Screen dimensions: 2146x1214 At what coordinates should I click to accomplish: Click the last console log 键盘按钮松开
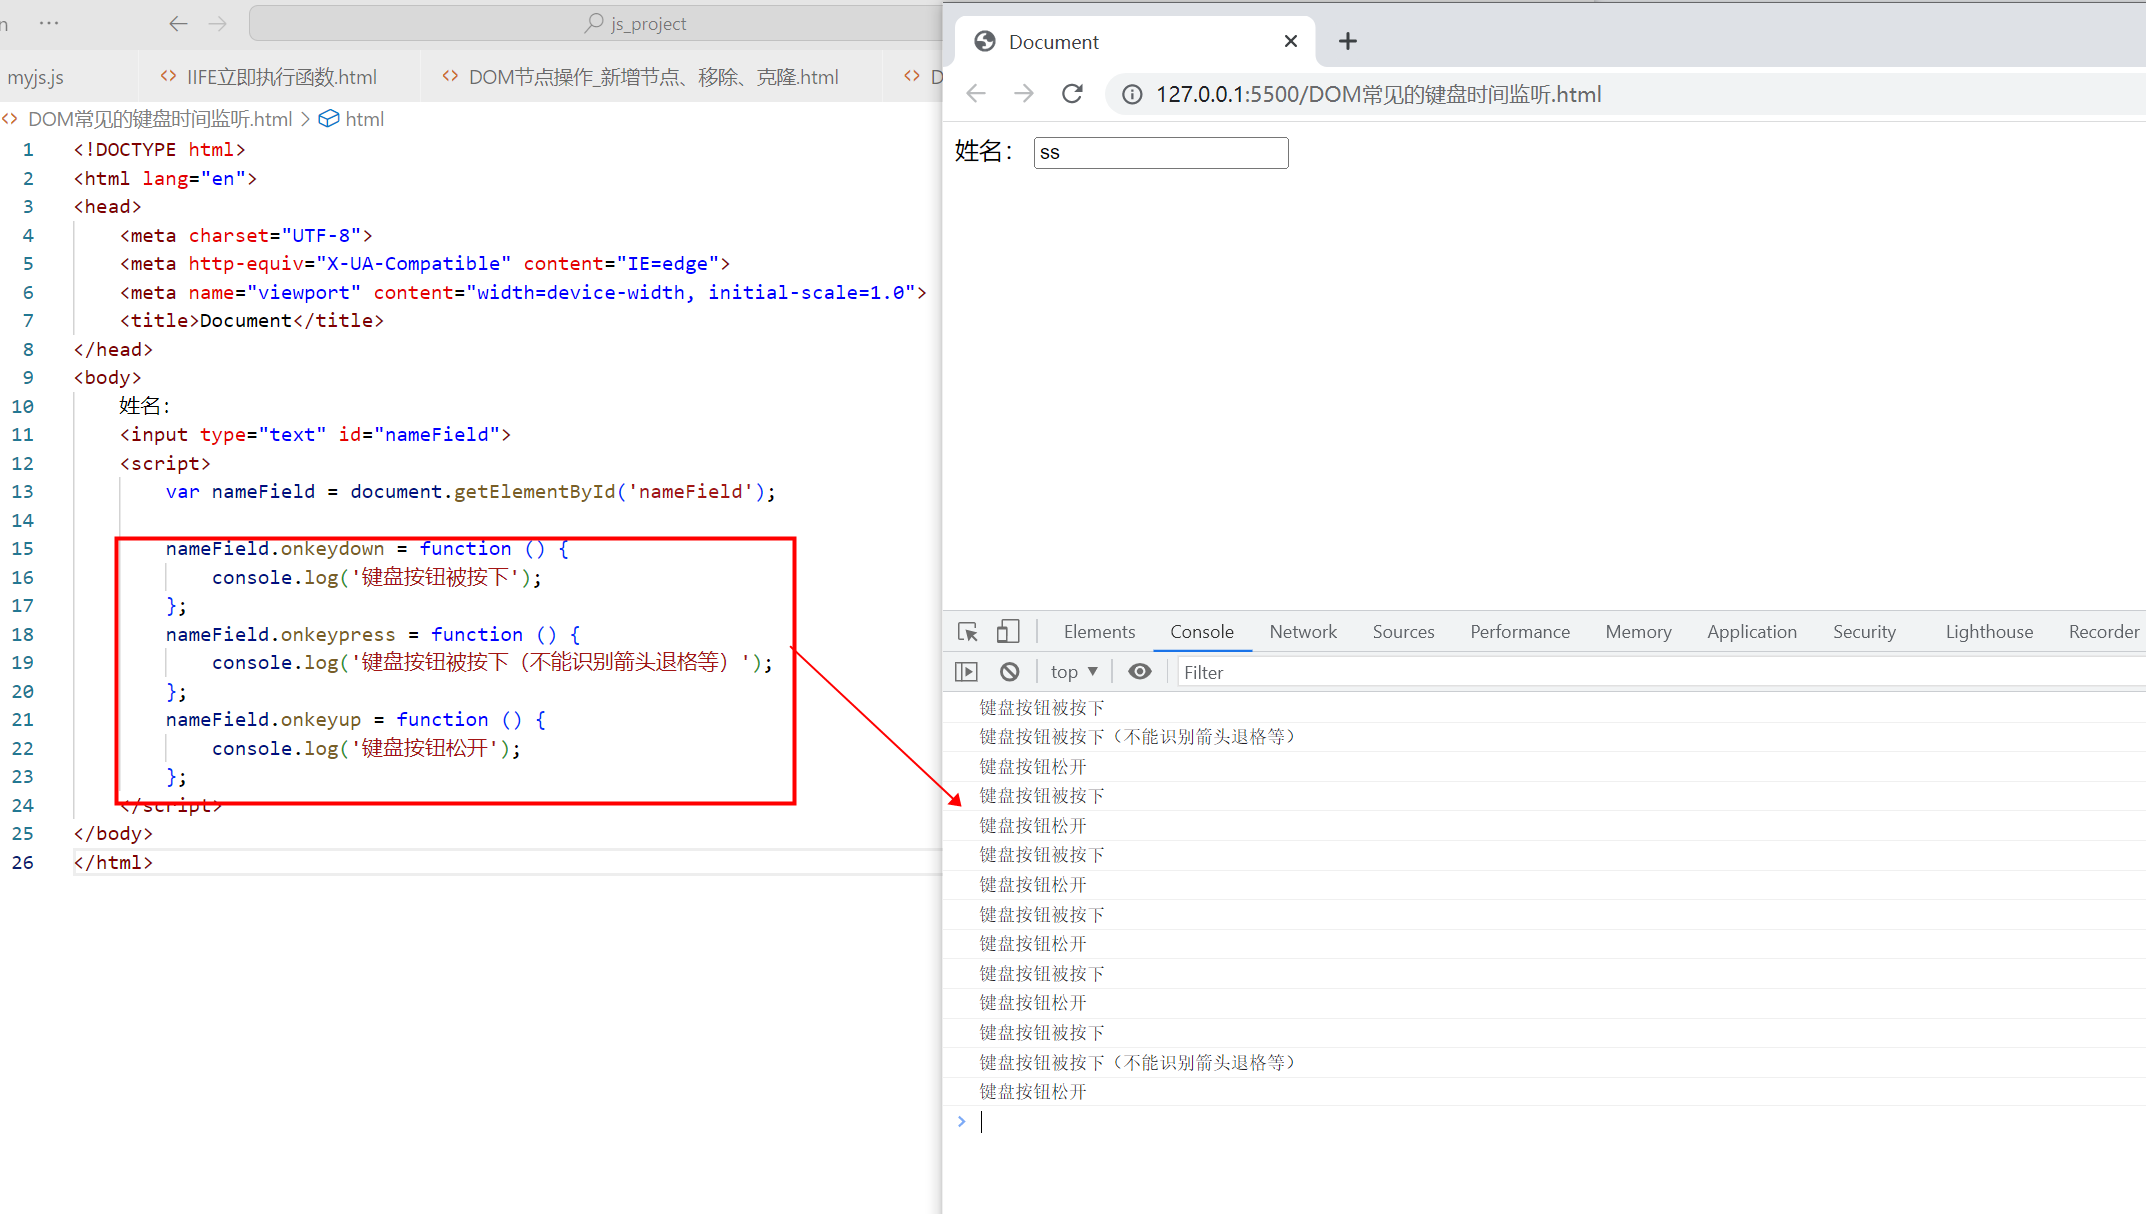[1032, 1092]
